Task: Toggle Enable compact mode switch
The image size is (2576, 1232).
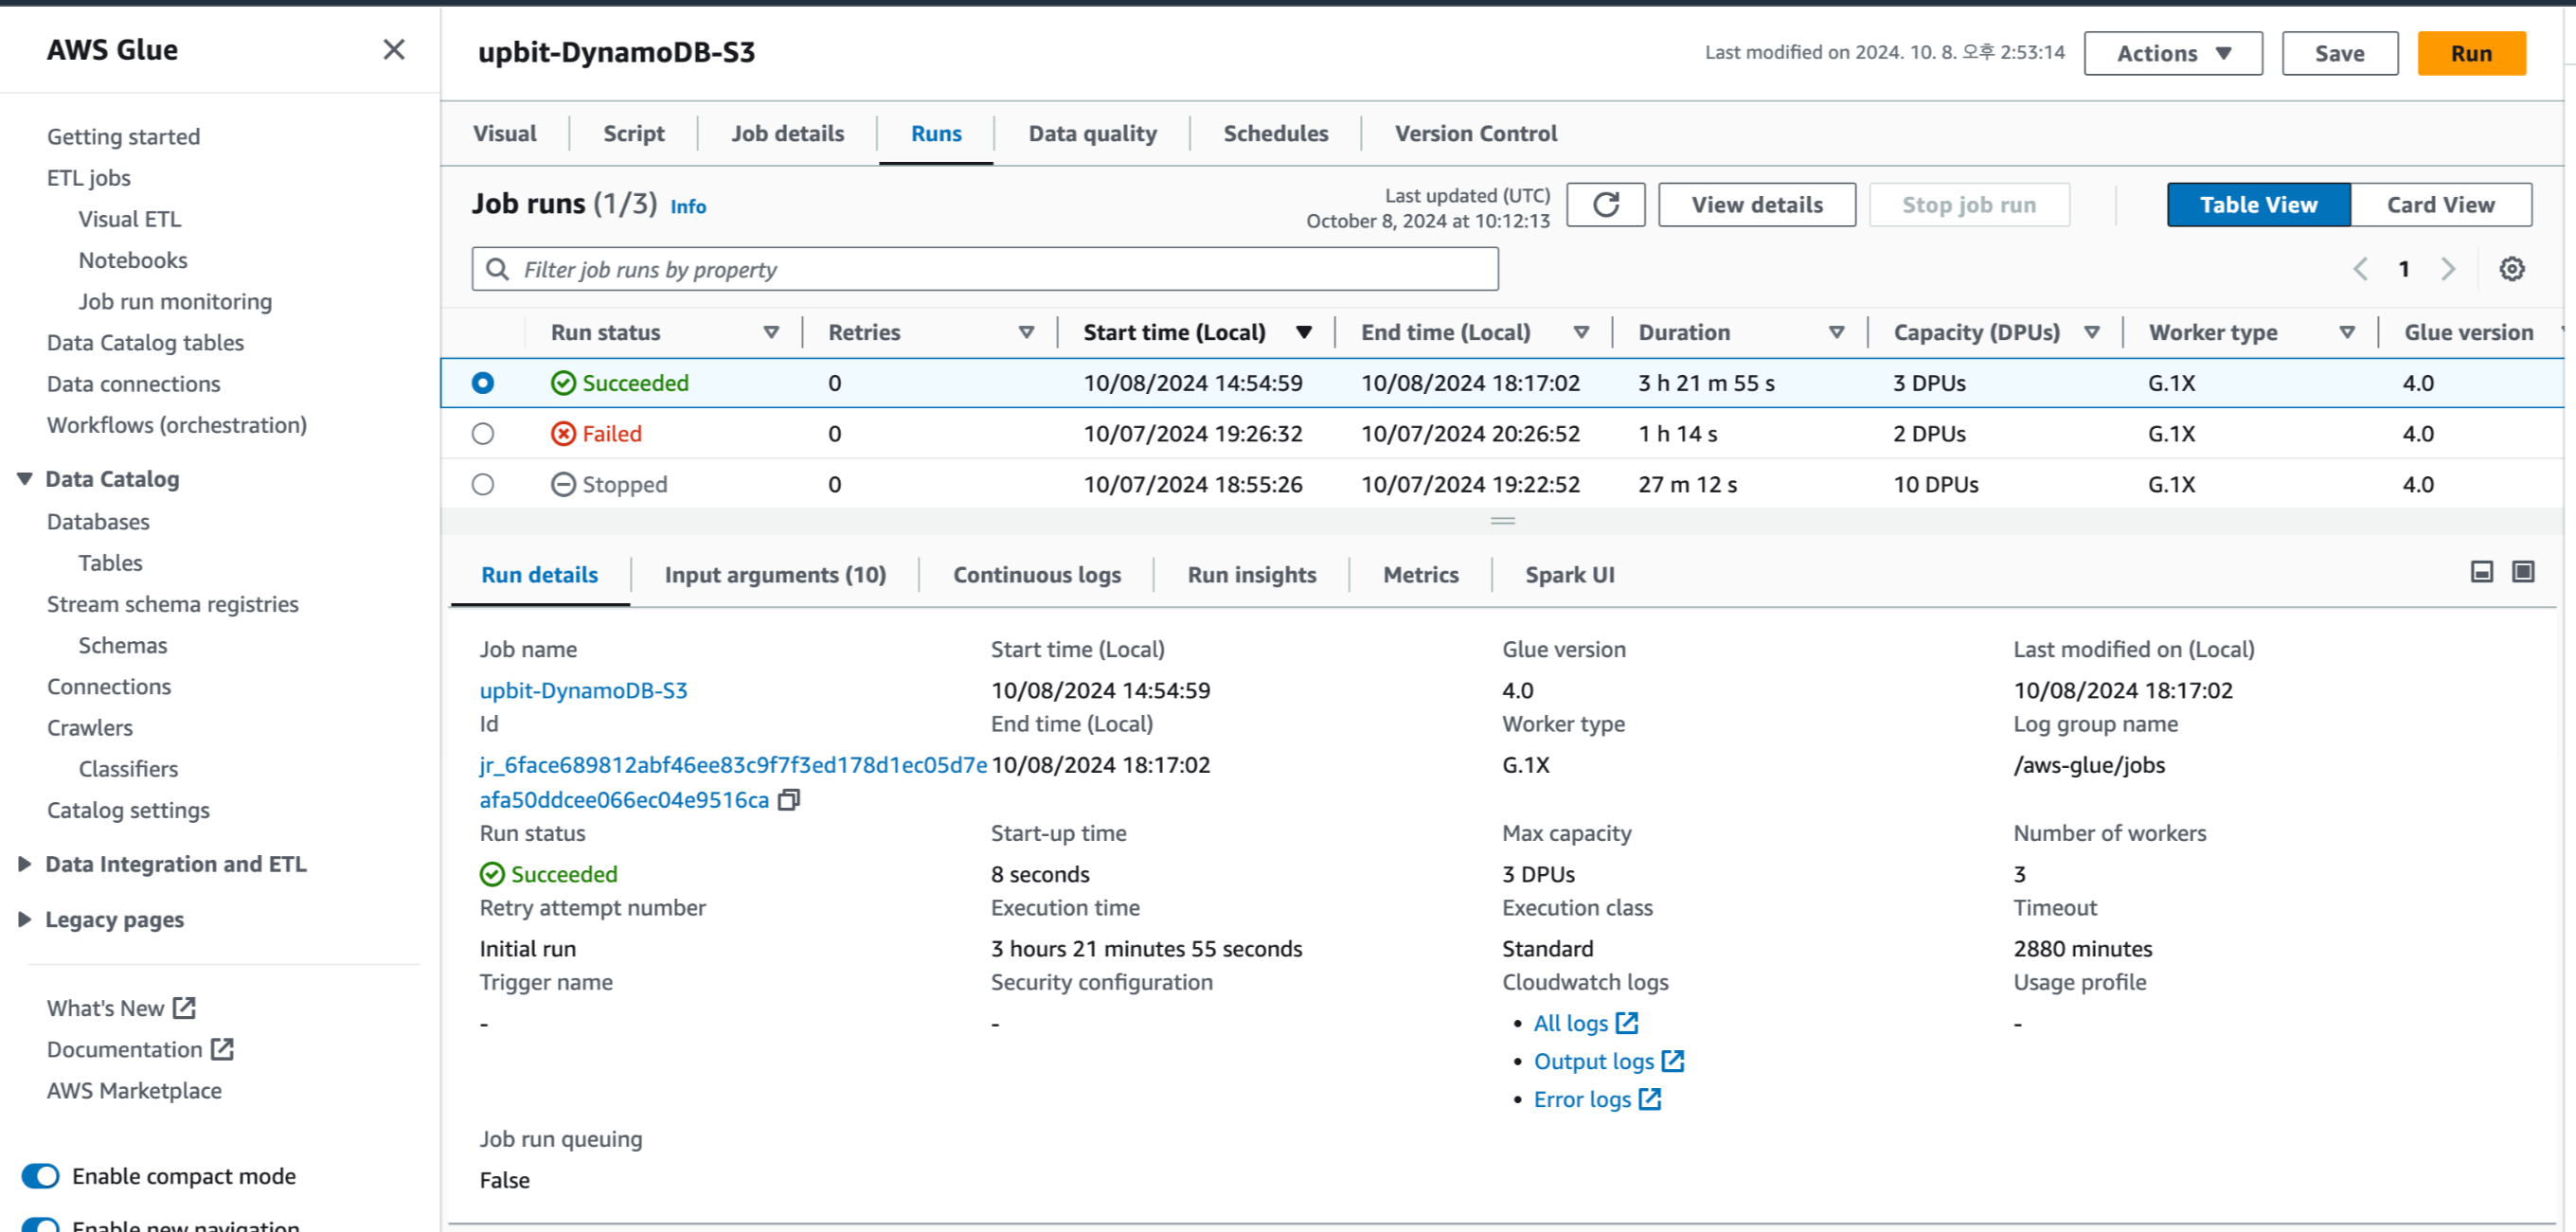Action: [x=41, y=1176]
